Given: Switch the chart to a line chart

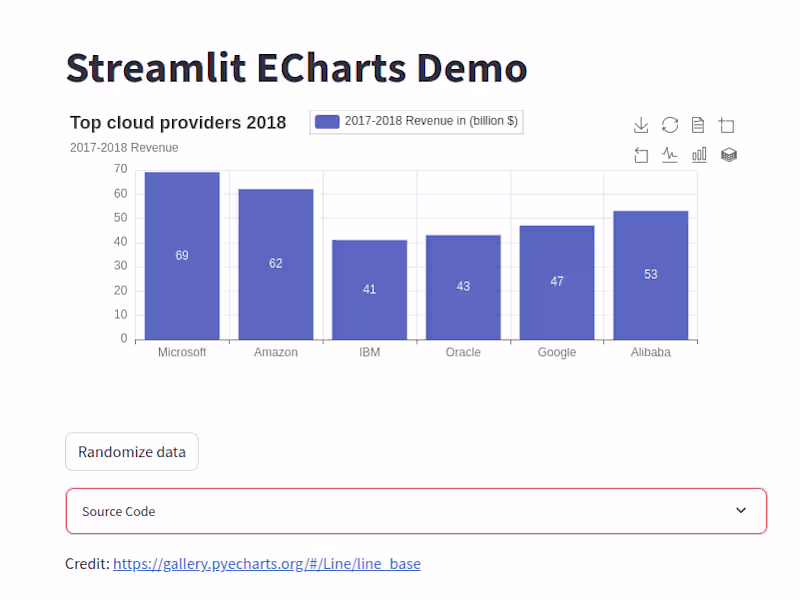Looking at the screenshot, I should pyautogui.click(x=670, y=154).
